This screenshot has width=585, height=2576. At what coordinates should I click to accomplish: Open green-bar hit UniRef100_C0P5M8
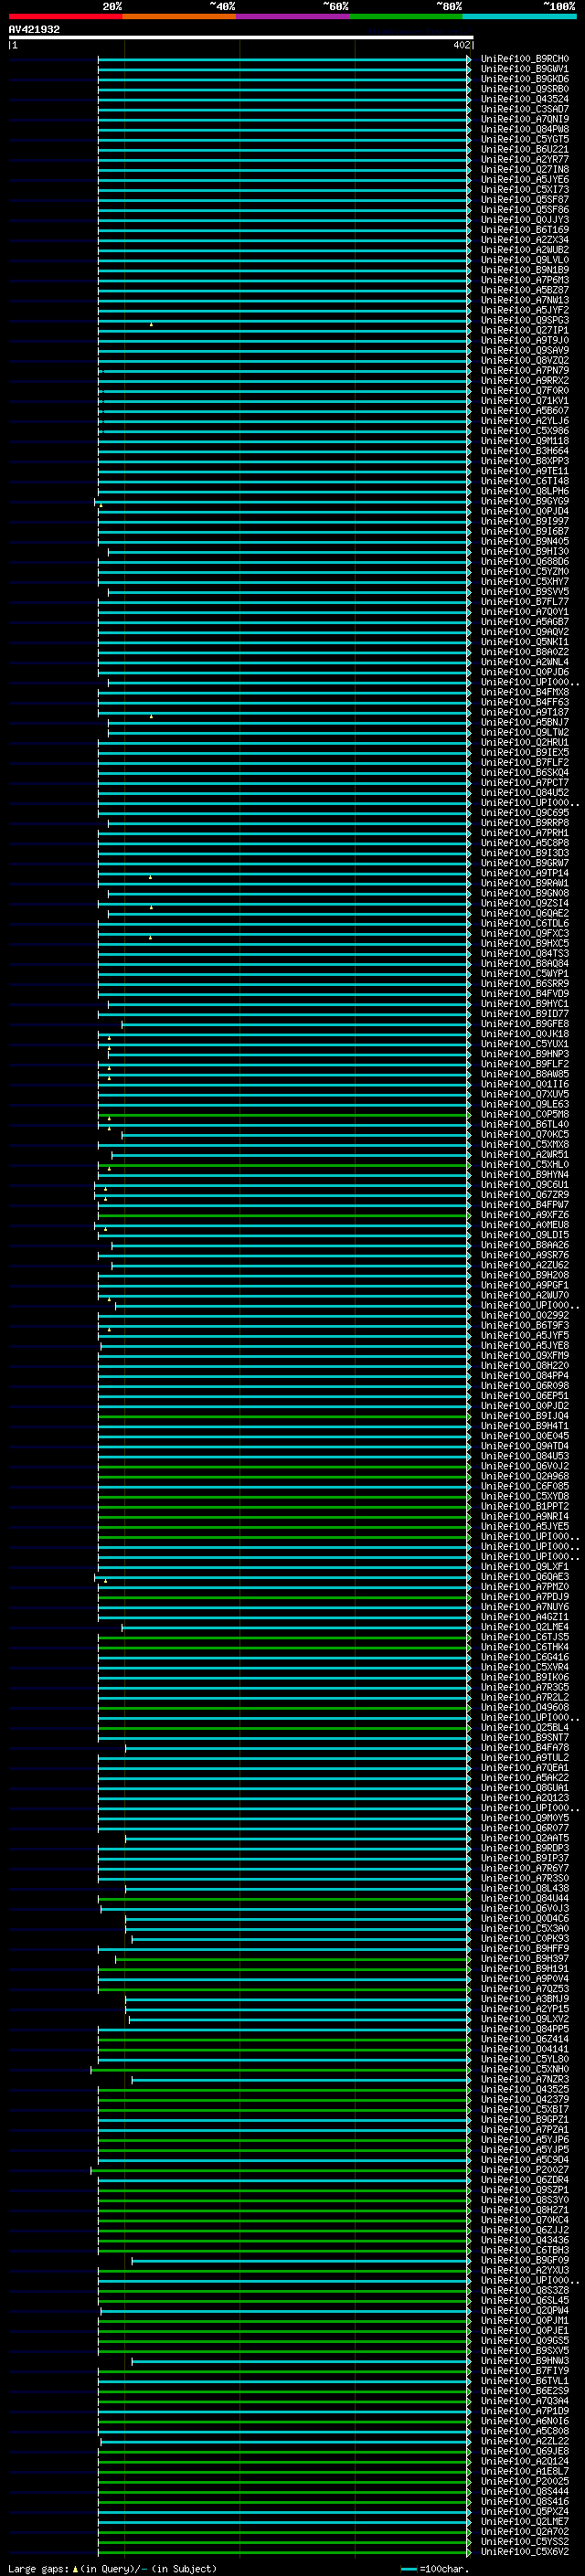click(524, 1114)
